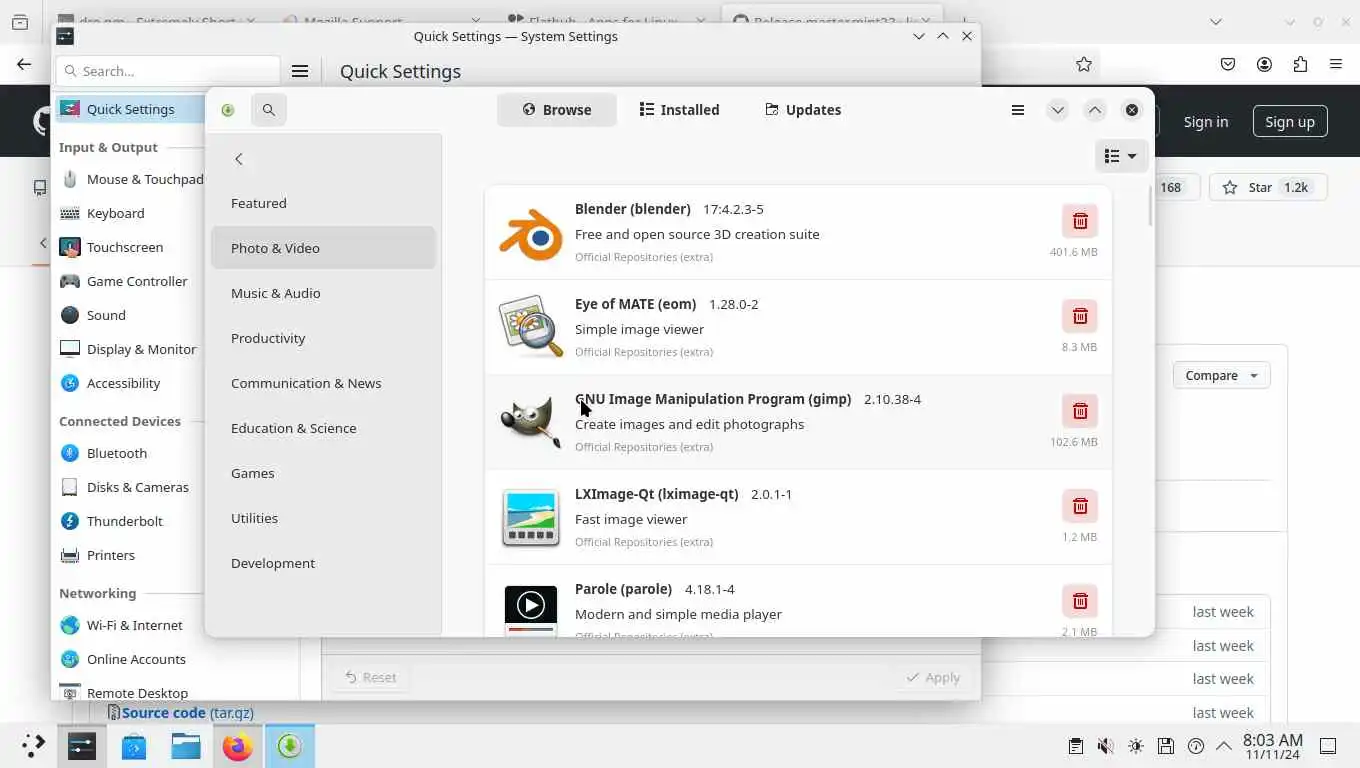Open the search in package manager header
The image size is (1360, 768).
(x=268, y=110)
